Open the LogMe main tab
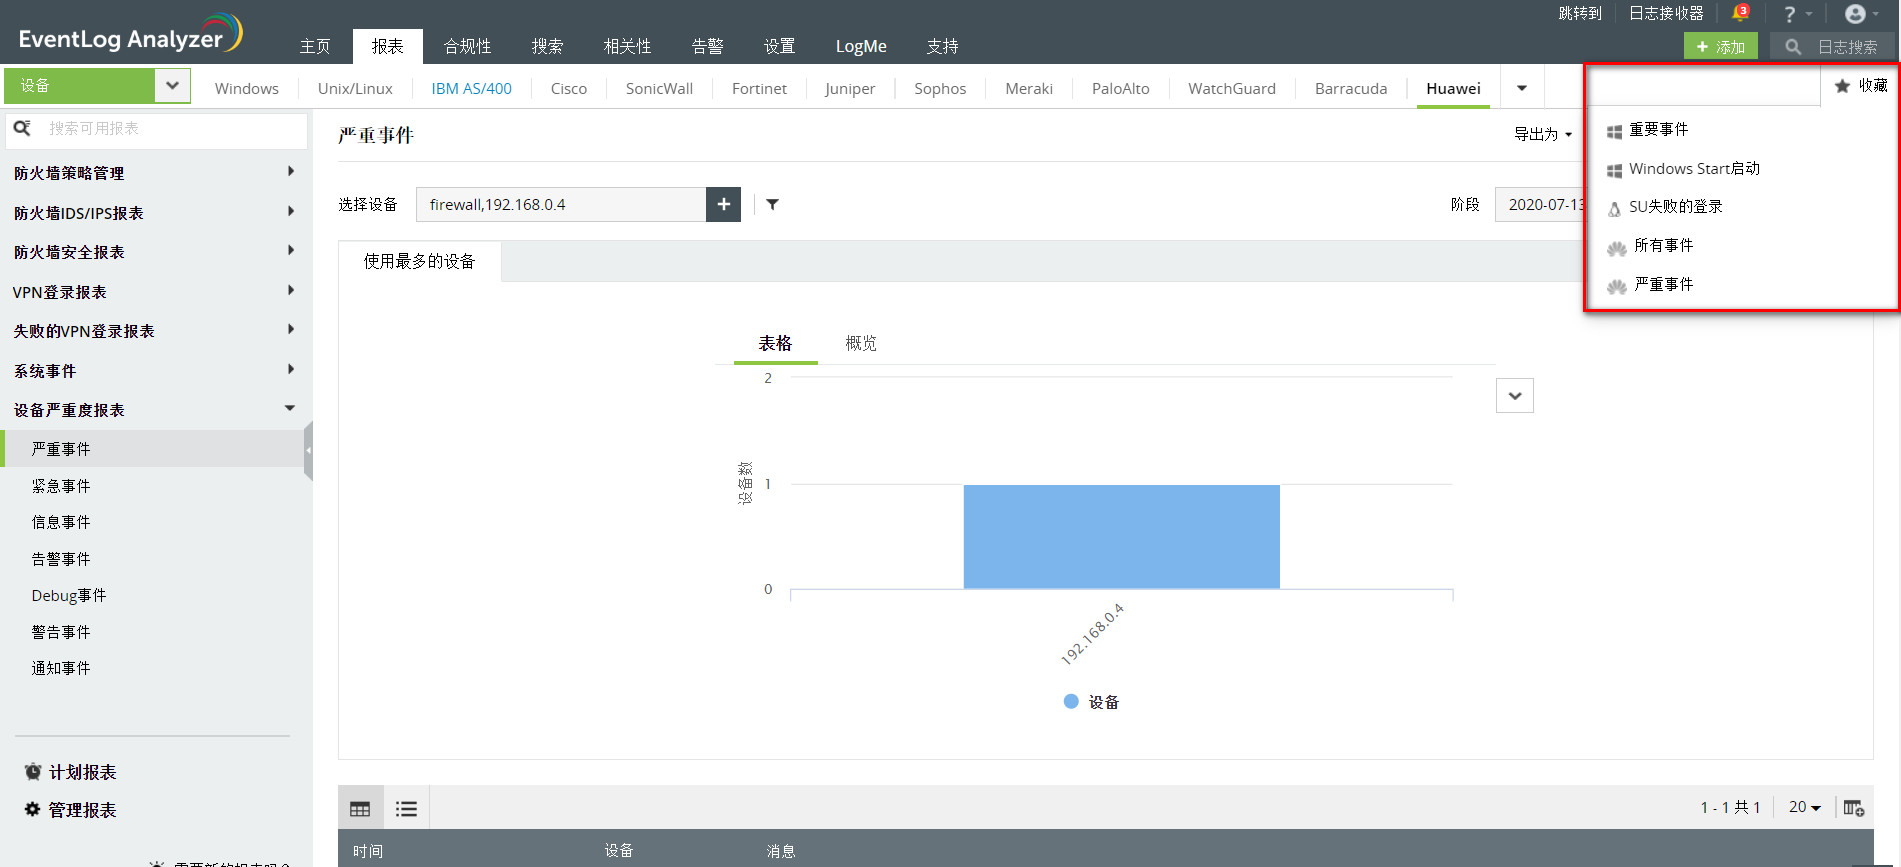The image size is (1901, 867). click(861, 46)
